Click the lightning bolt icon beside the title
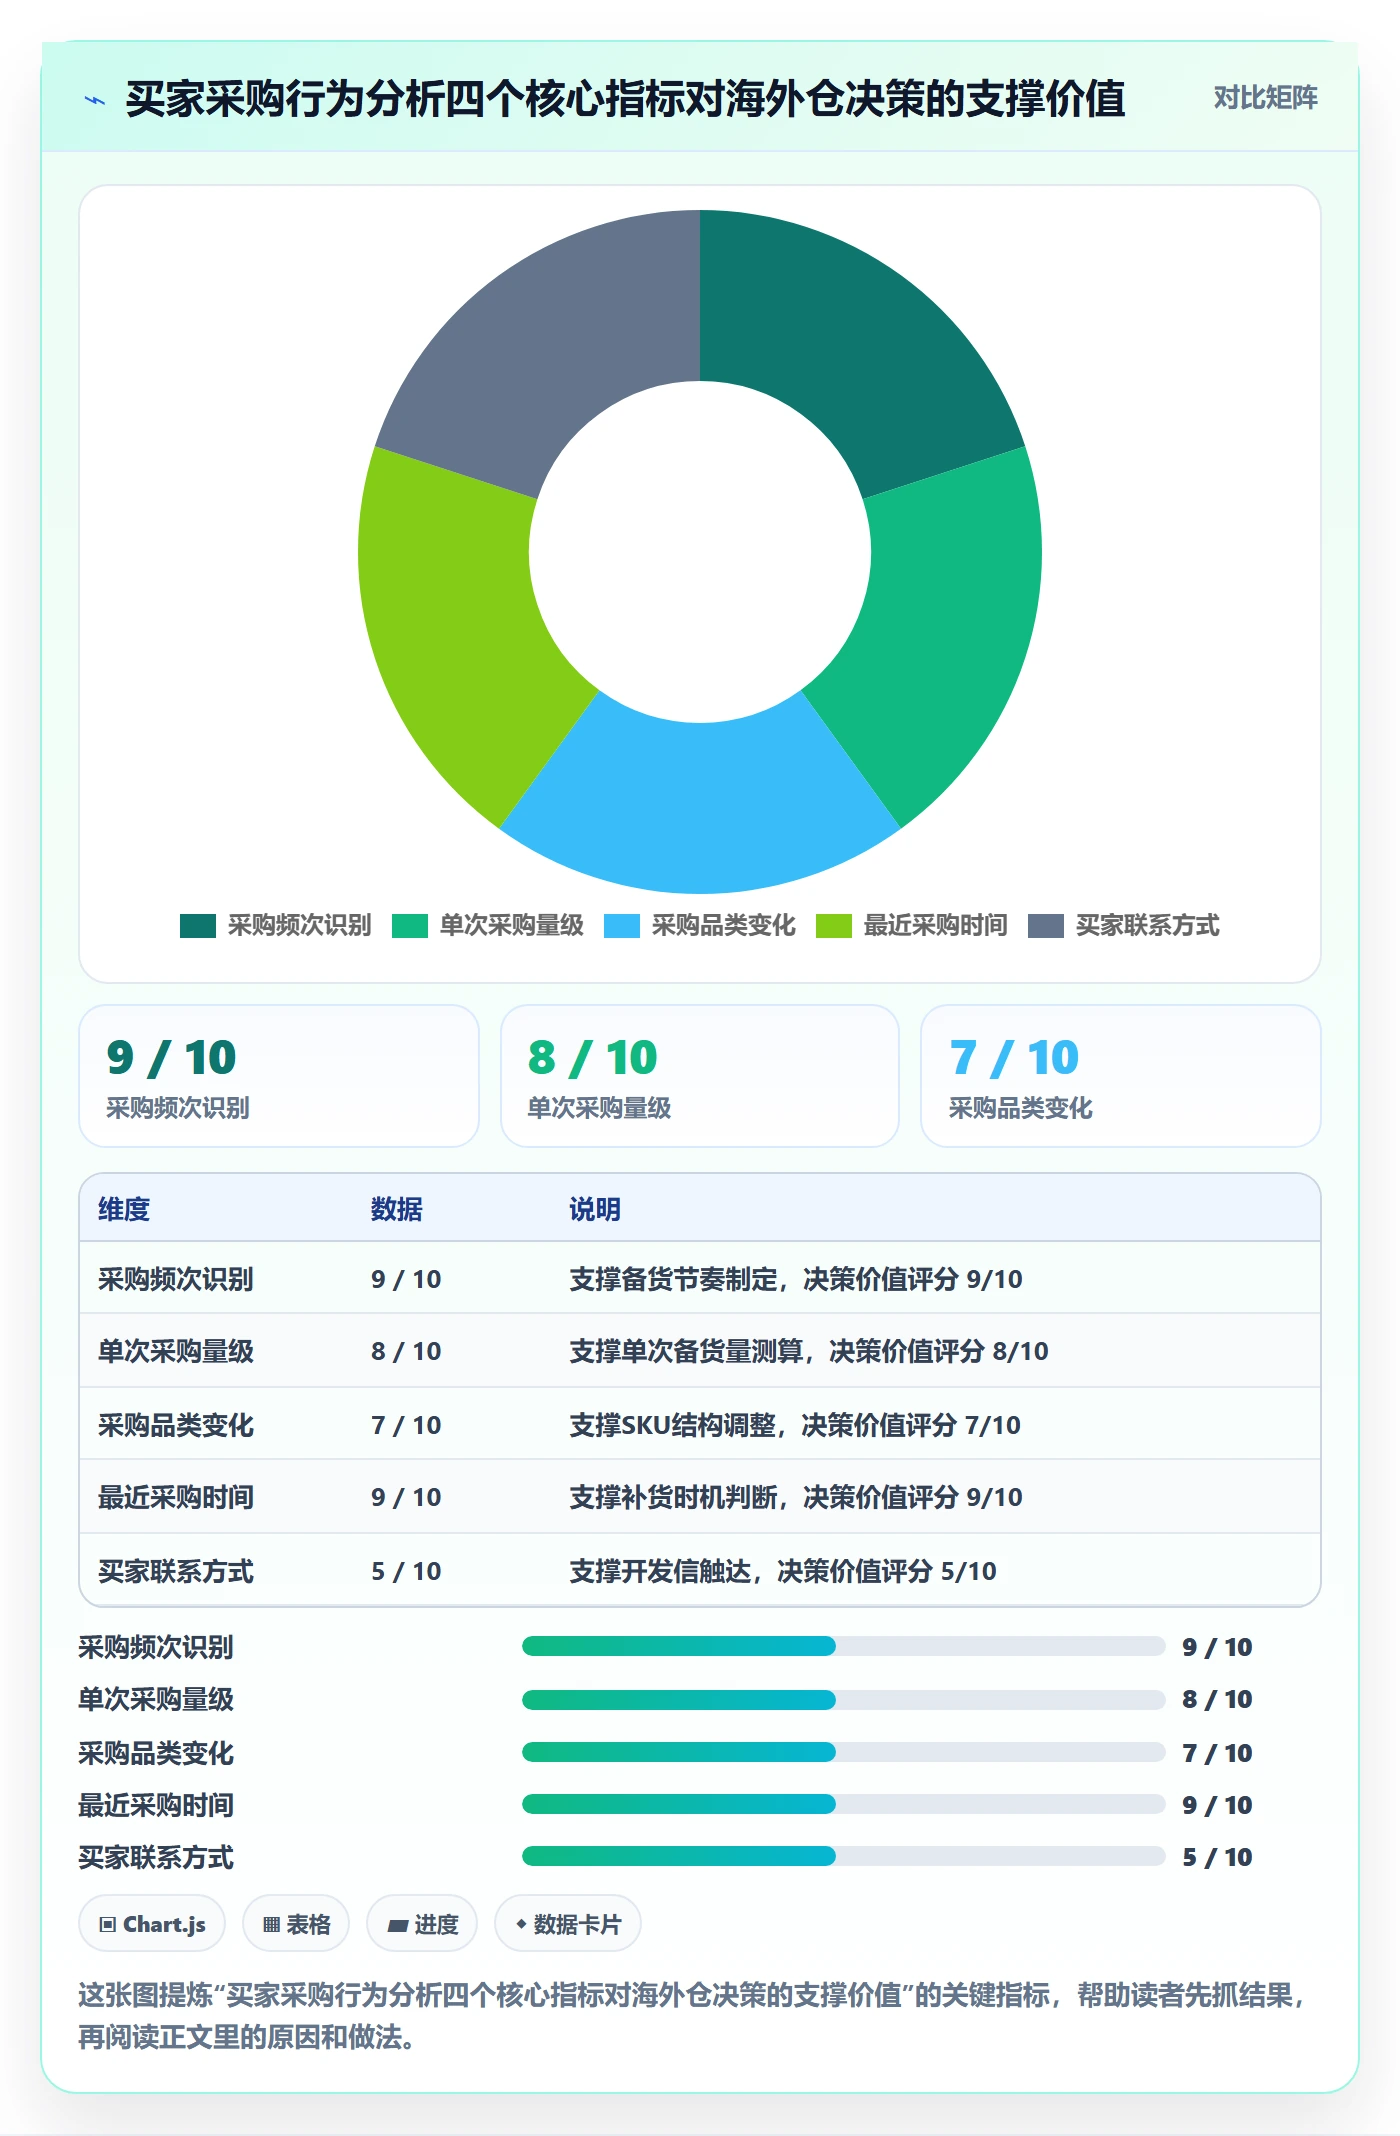The image size is (1400, 2136). 95,100
